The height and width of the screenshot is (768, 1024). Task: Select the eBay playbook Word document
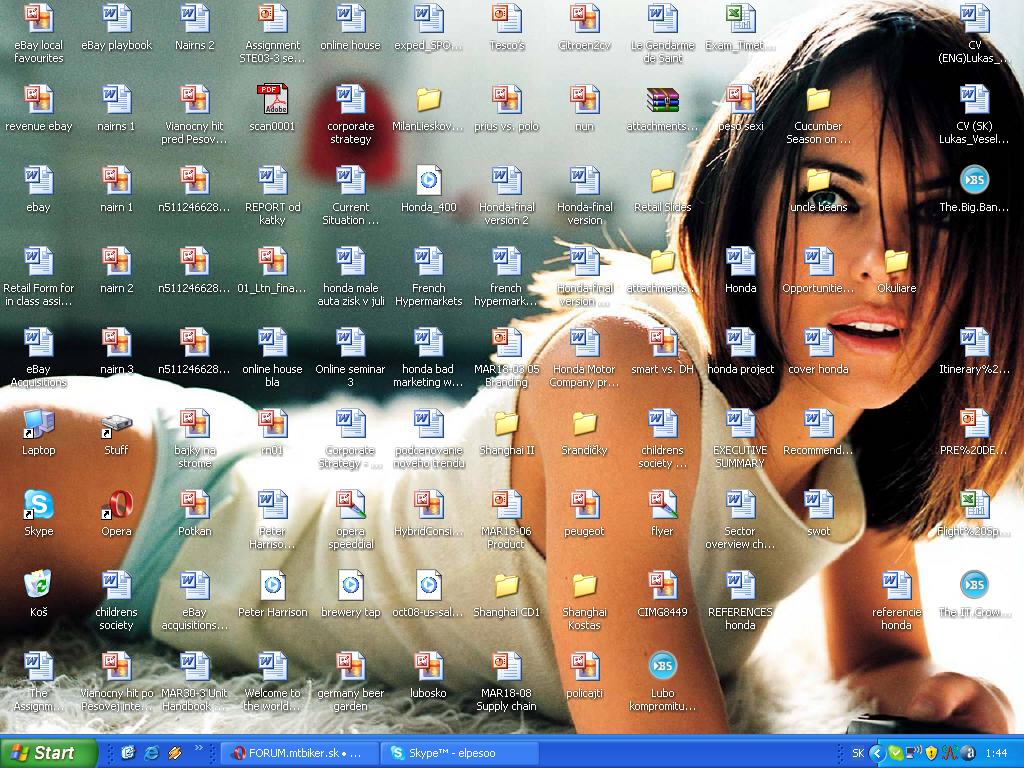[116, 19]
